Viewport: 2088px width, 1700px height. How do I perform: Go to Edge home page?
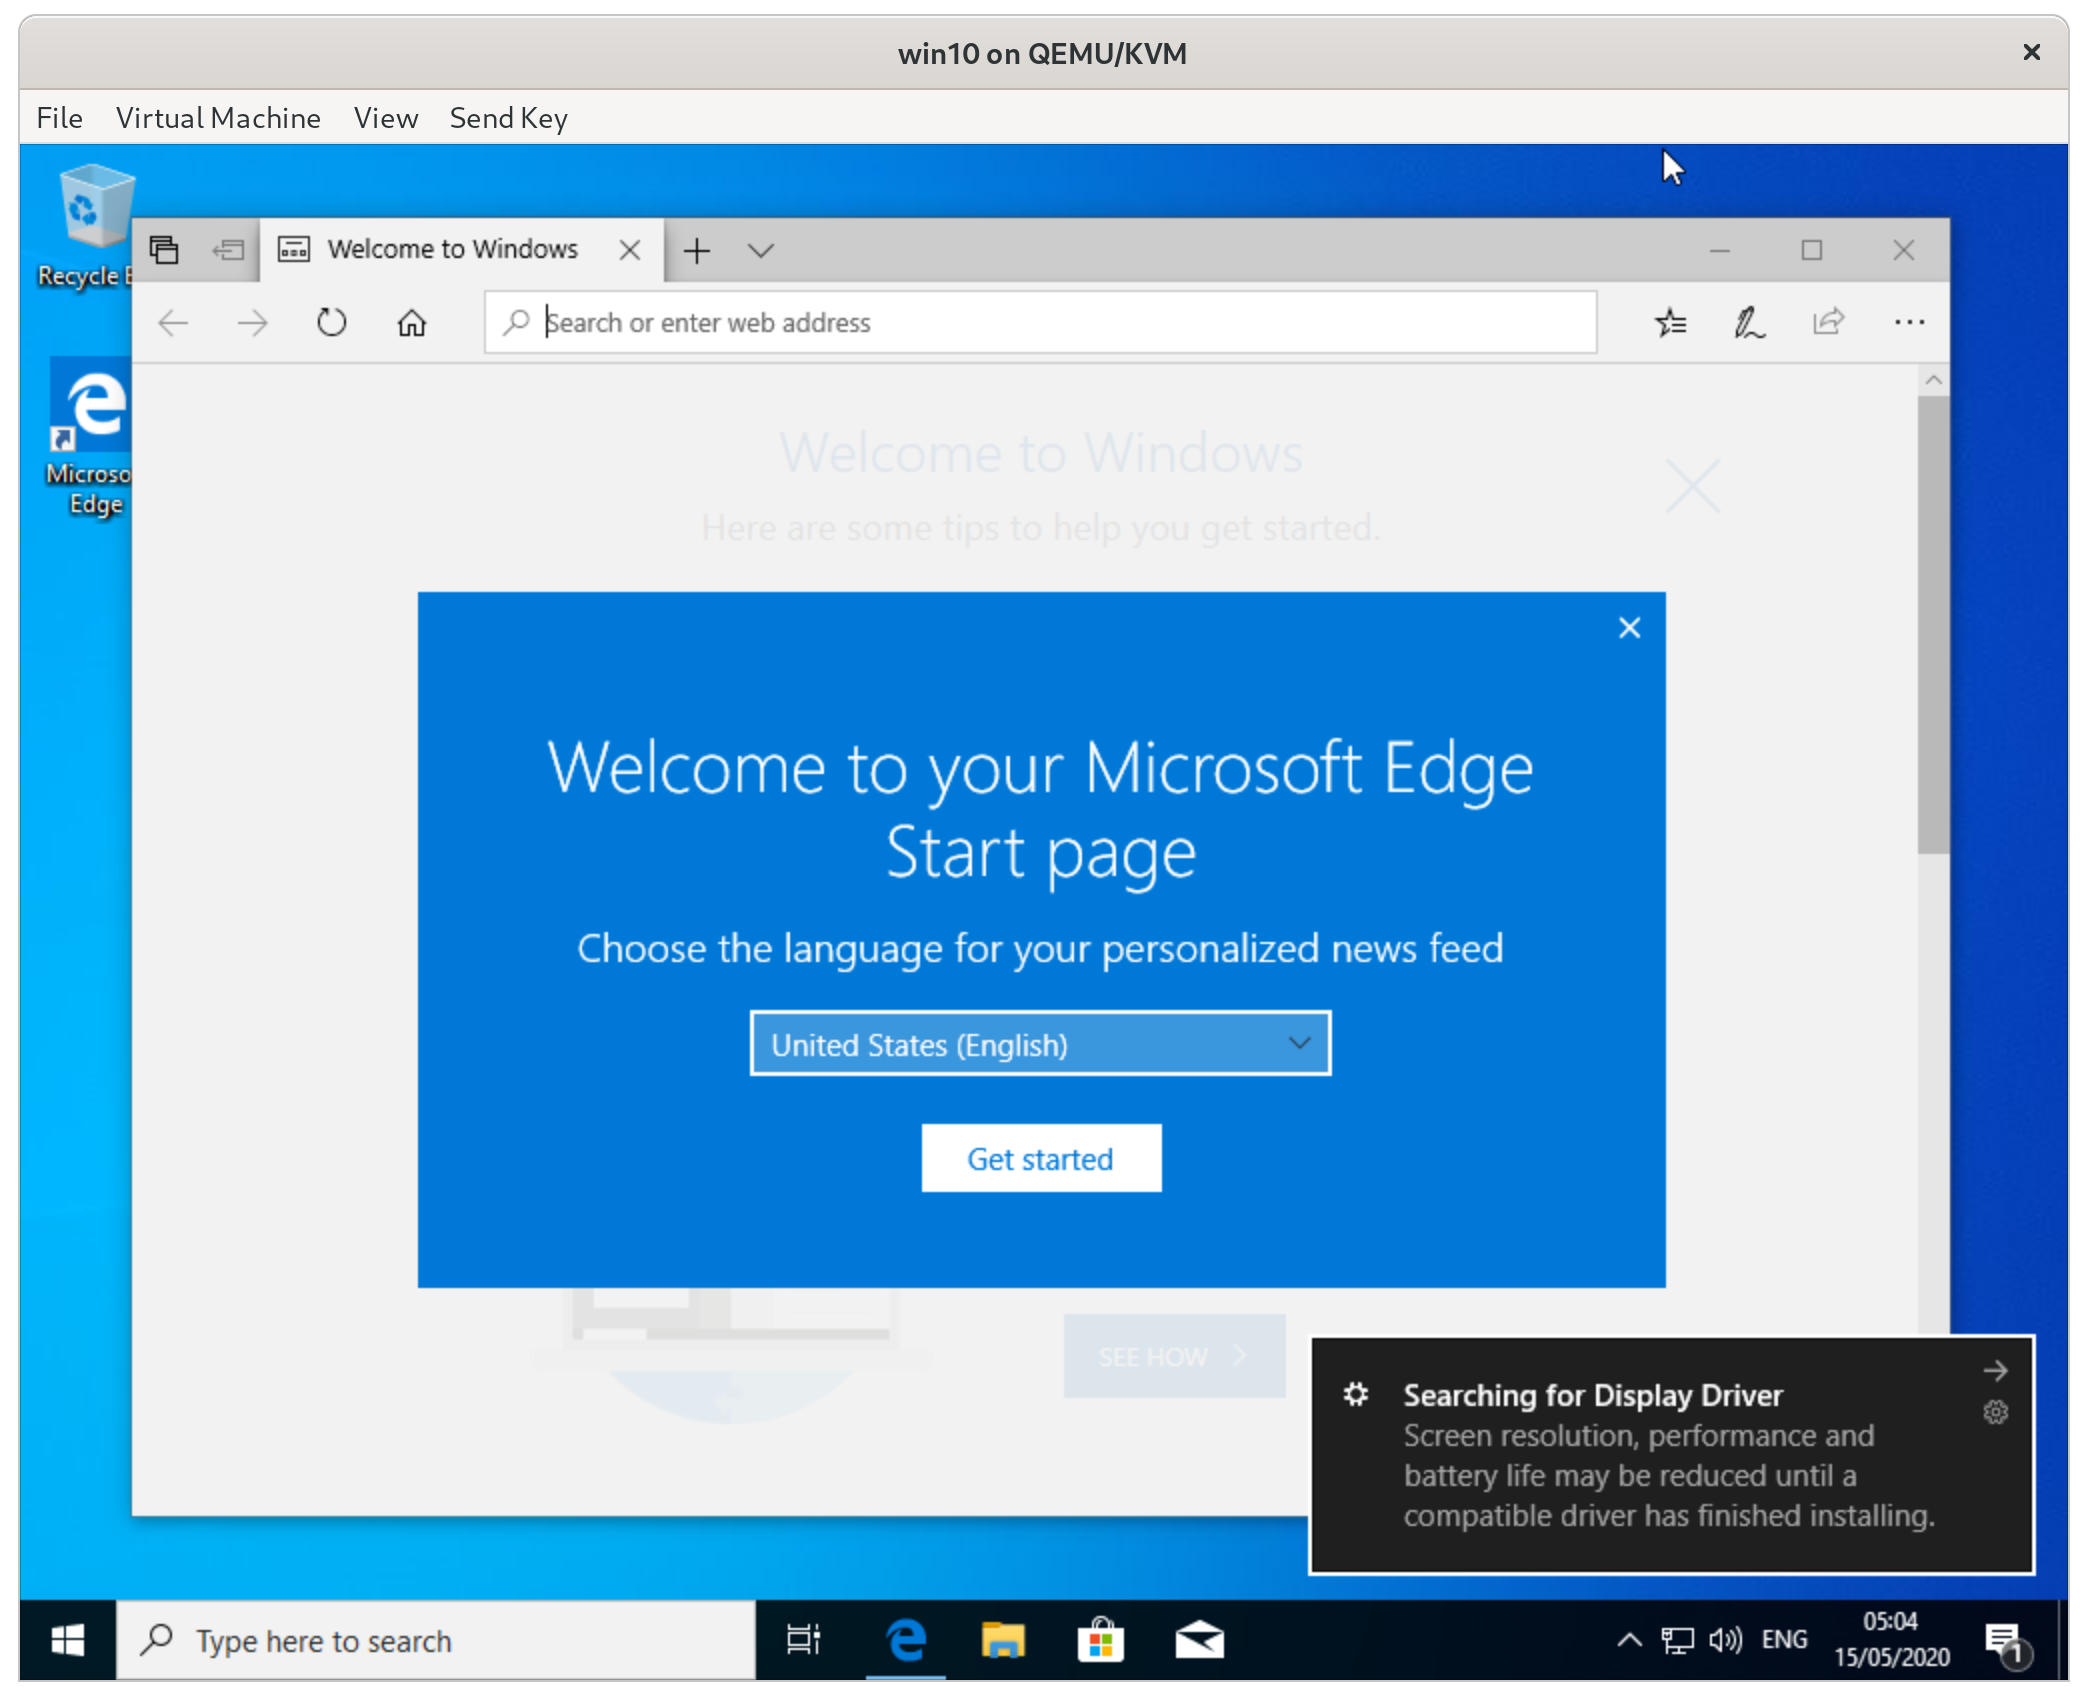coord(411,323)
